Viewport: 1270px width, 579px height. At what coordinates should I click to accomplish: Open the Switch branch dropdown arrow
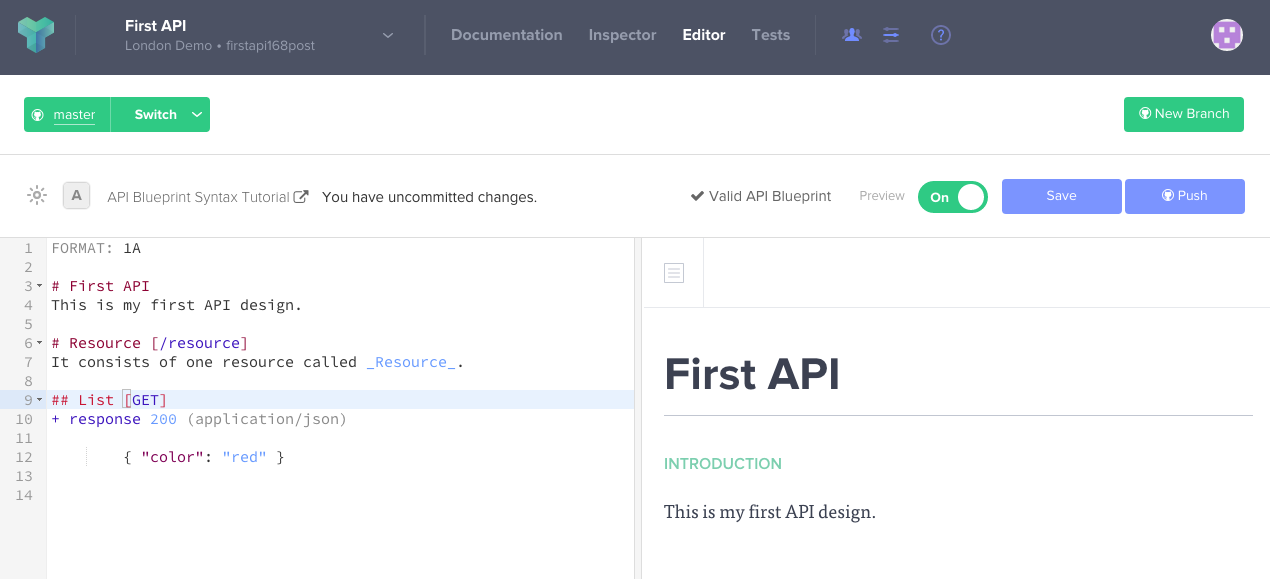pos(197,115)
